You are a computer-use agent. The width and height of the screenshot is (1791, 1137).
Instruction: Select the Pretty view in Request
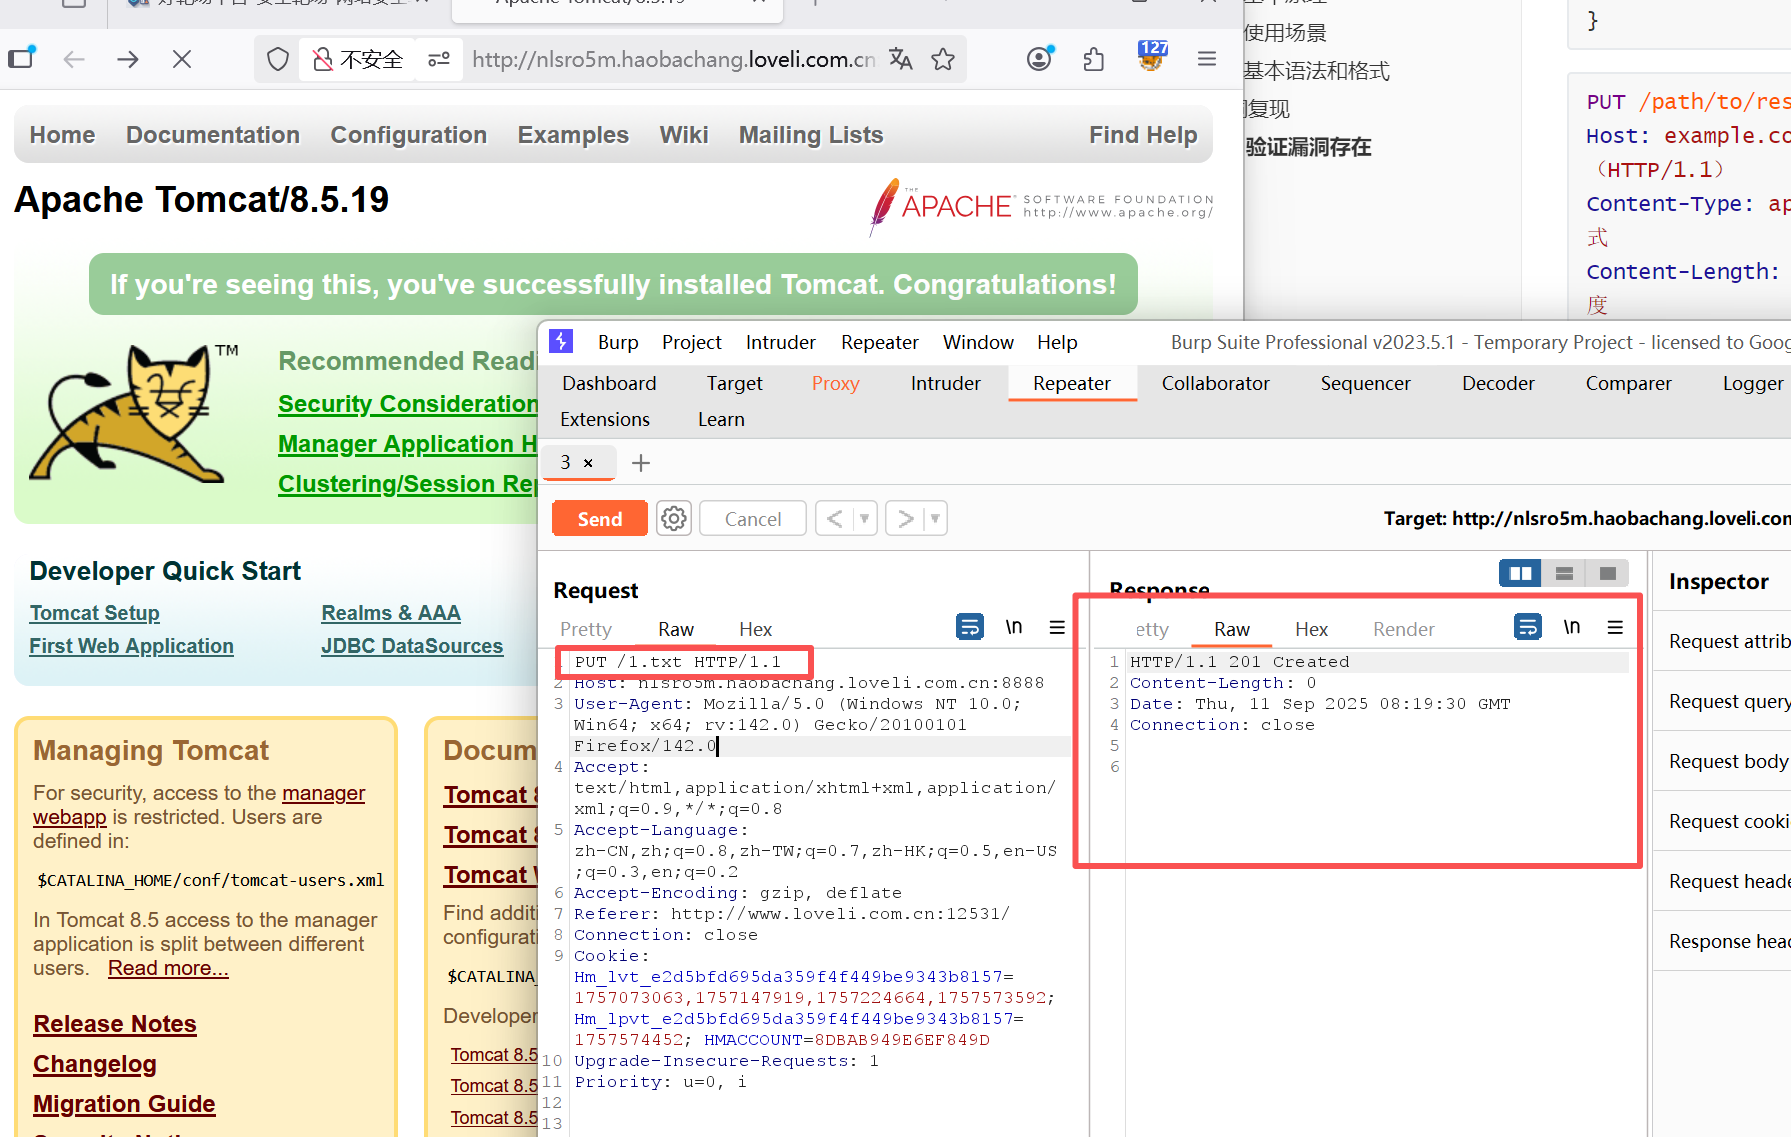coord(586,629)
